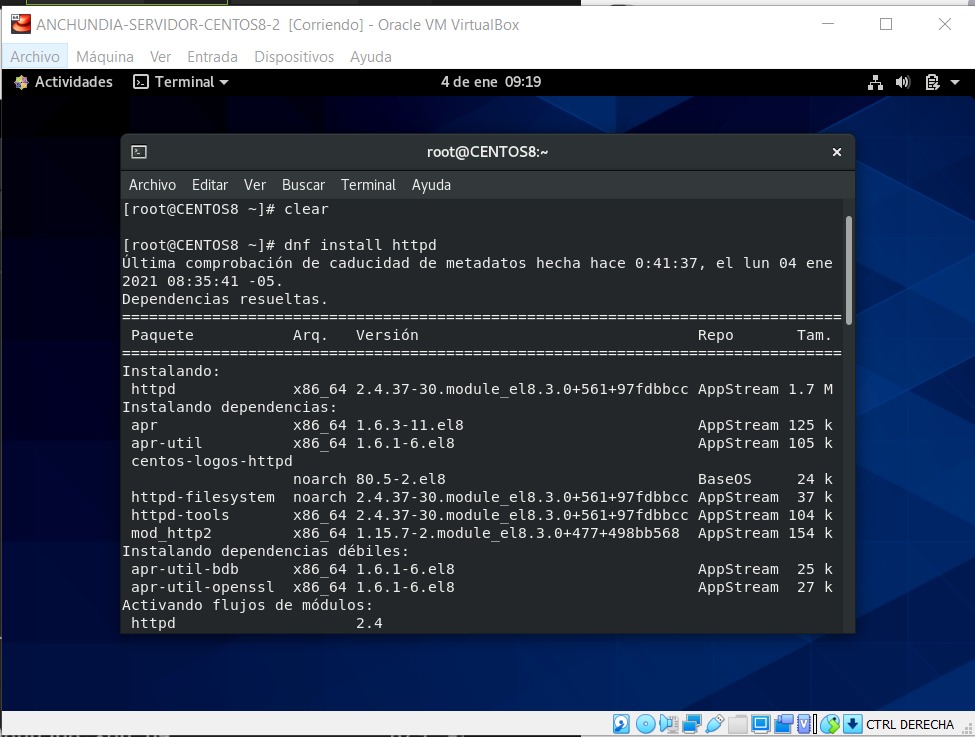Open the hard disk activity status icon
Screen dimensions: 975x737
tap(620, 723)
